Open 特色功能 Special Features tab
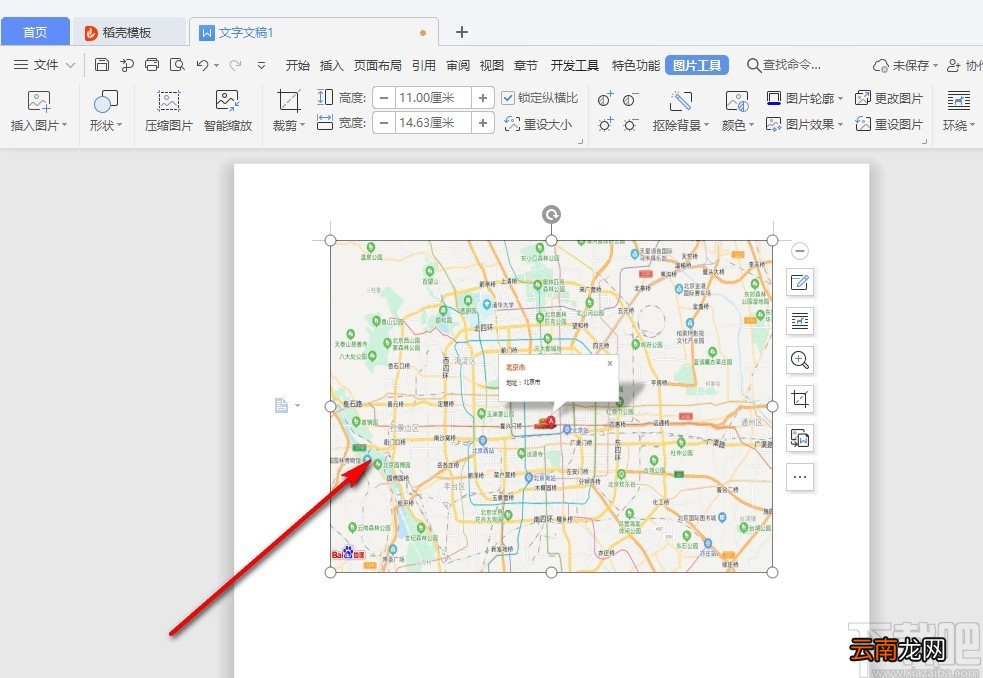 coord(636,65)
